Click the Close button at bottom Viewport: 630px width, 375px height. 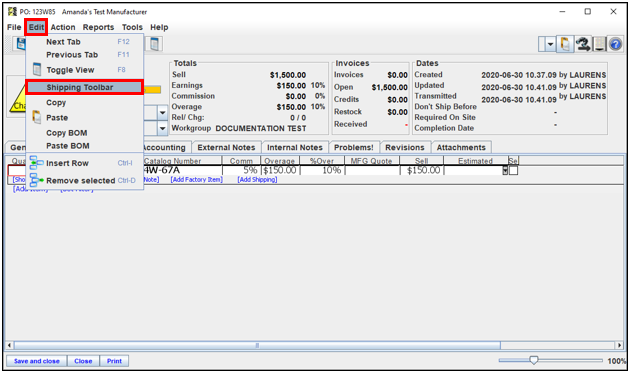pos(83,361)
